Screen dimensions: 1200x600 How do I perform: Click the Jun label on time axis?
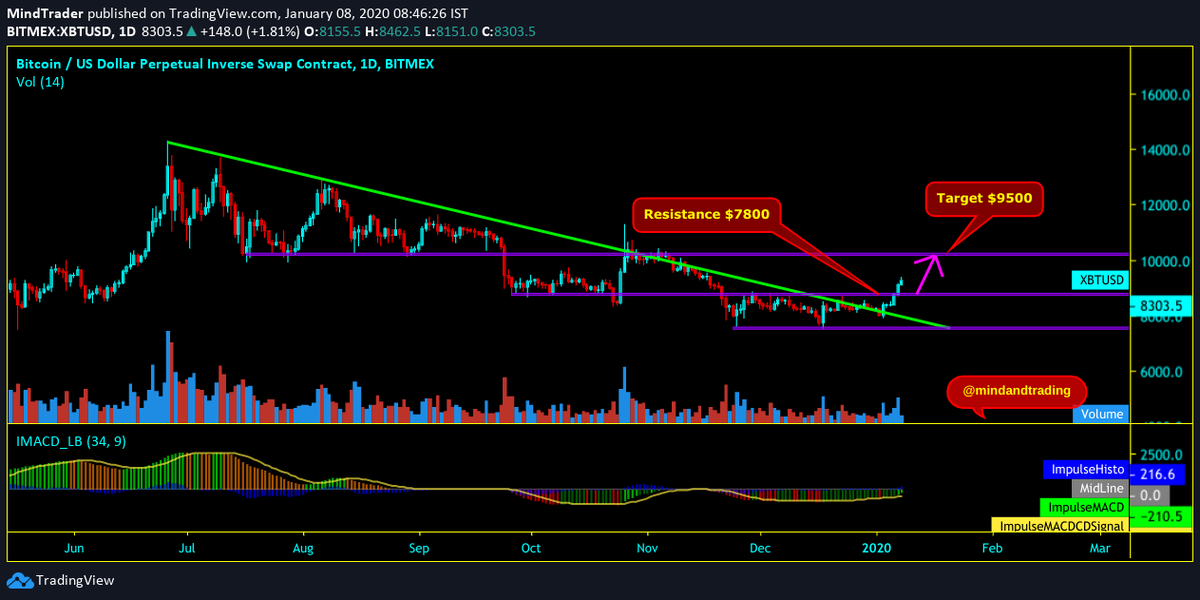(73, 549)
